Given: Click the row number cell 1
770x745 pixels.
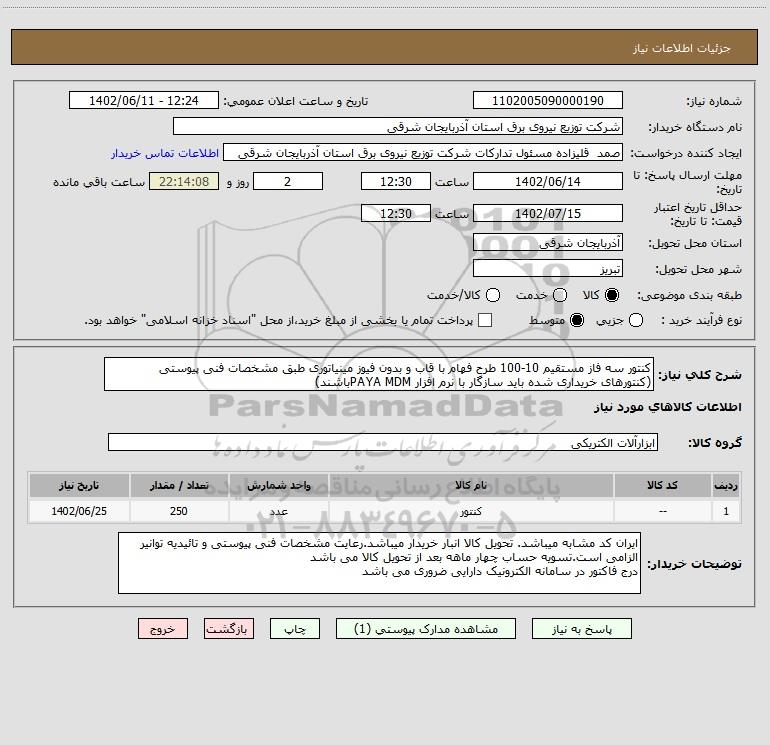Looking at the screenshot, I should tap(726, 511).
